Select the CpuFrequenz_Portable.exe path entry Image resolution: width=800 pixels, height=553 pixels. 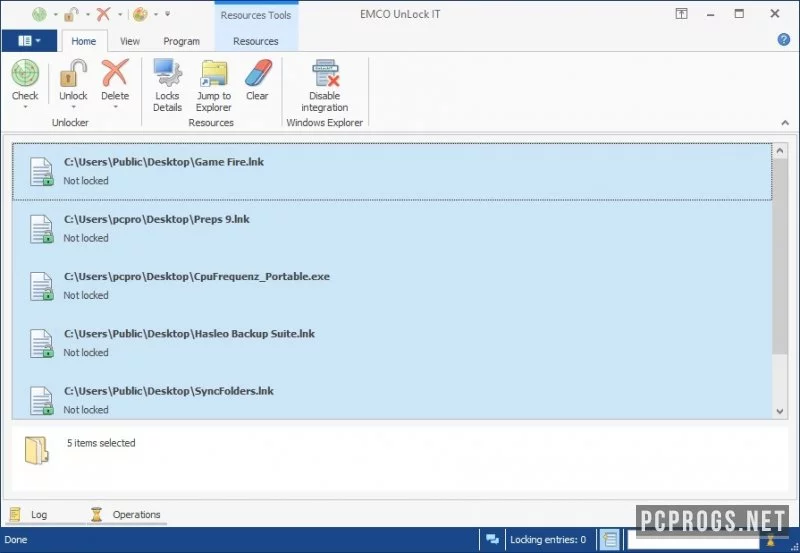click(x=197, y=276)
